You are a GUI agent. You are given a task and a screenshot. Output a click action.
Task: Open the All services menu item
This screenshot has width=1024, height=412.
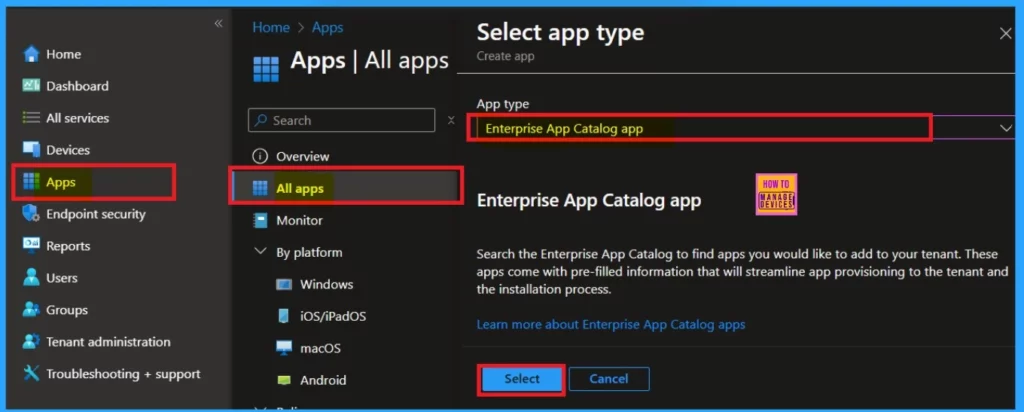coord(77,118)
